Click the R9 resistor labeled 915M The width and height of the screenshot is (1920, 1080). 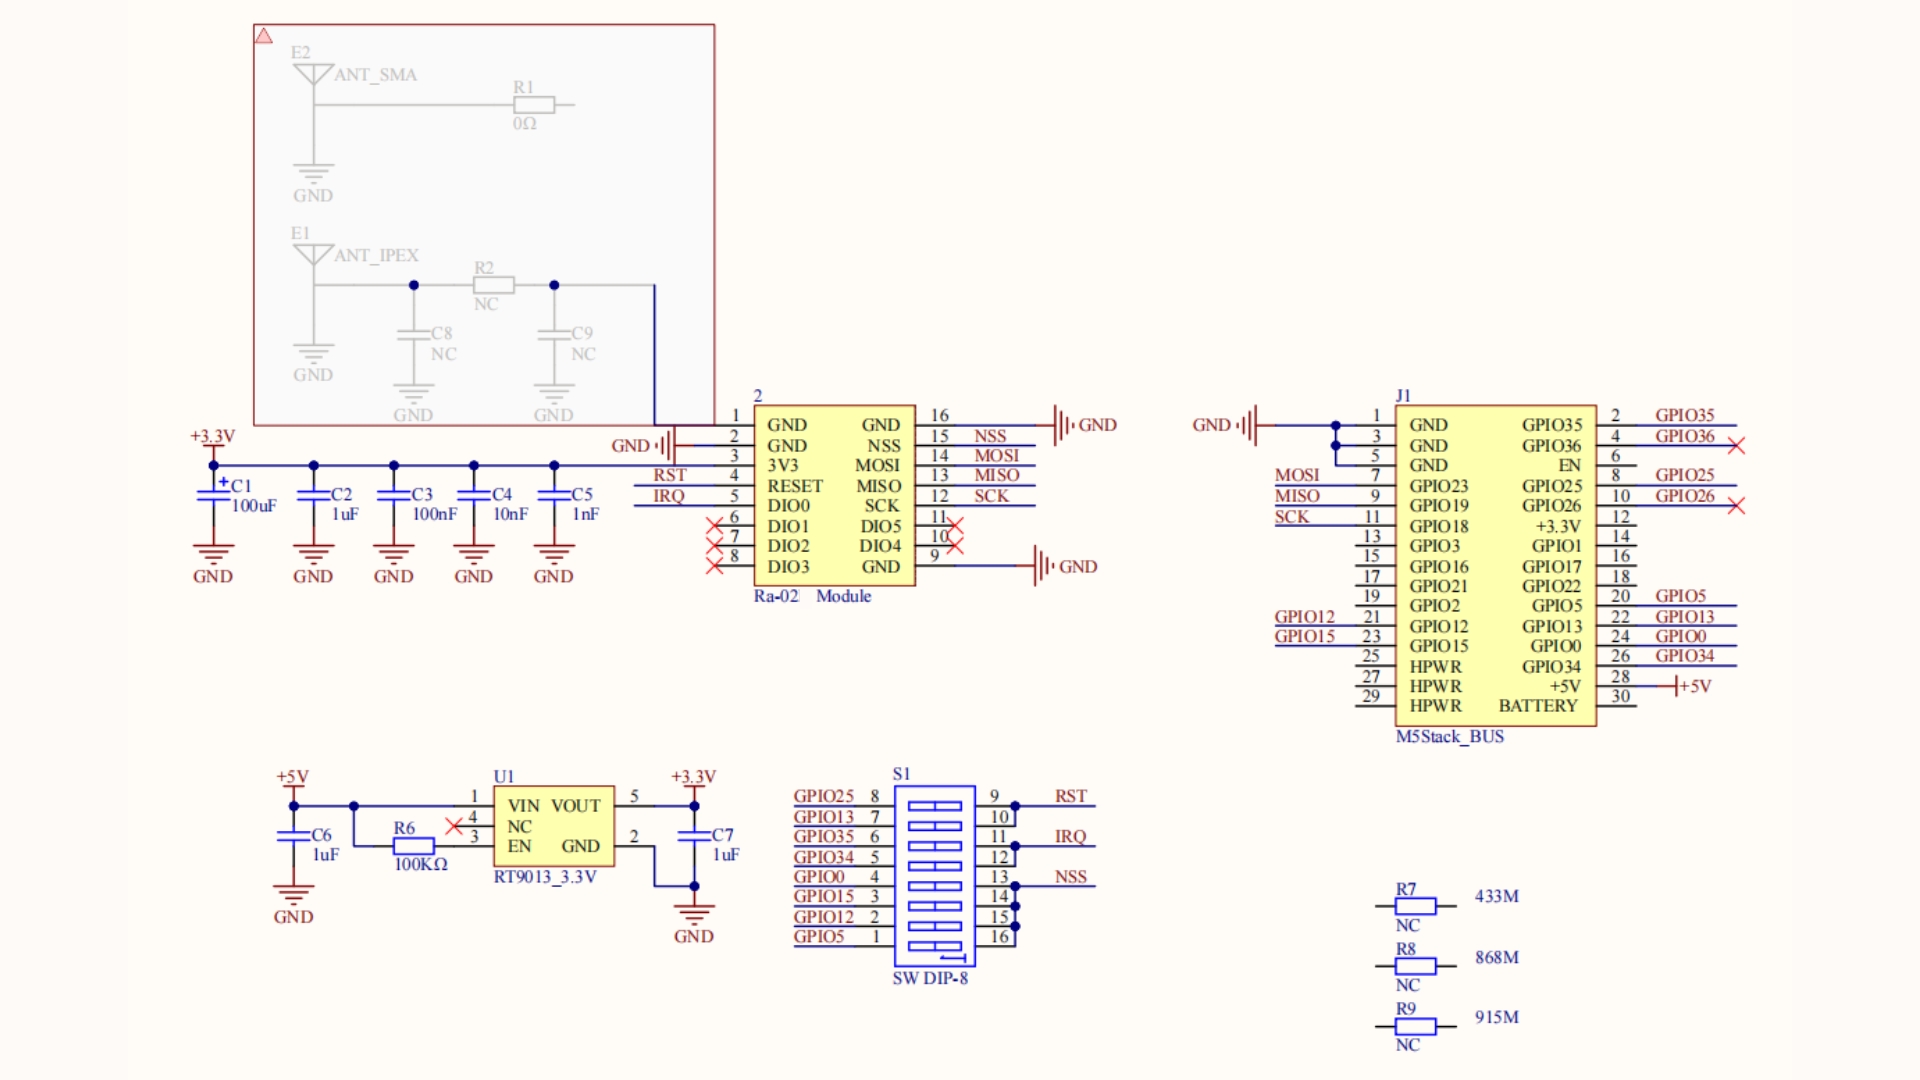point(1415,1026)
